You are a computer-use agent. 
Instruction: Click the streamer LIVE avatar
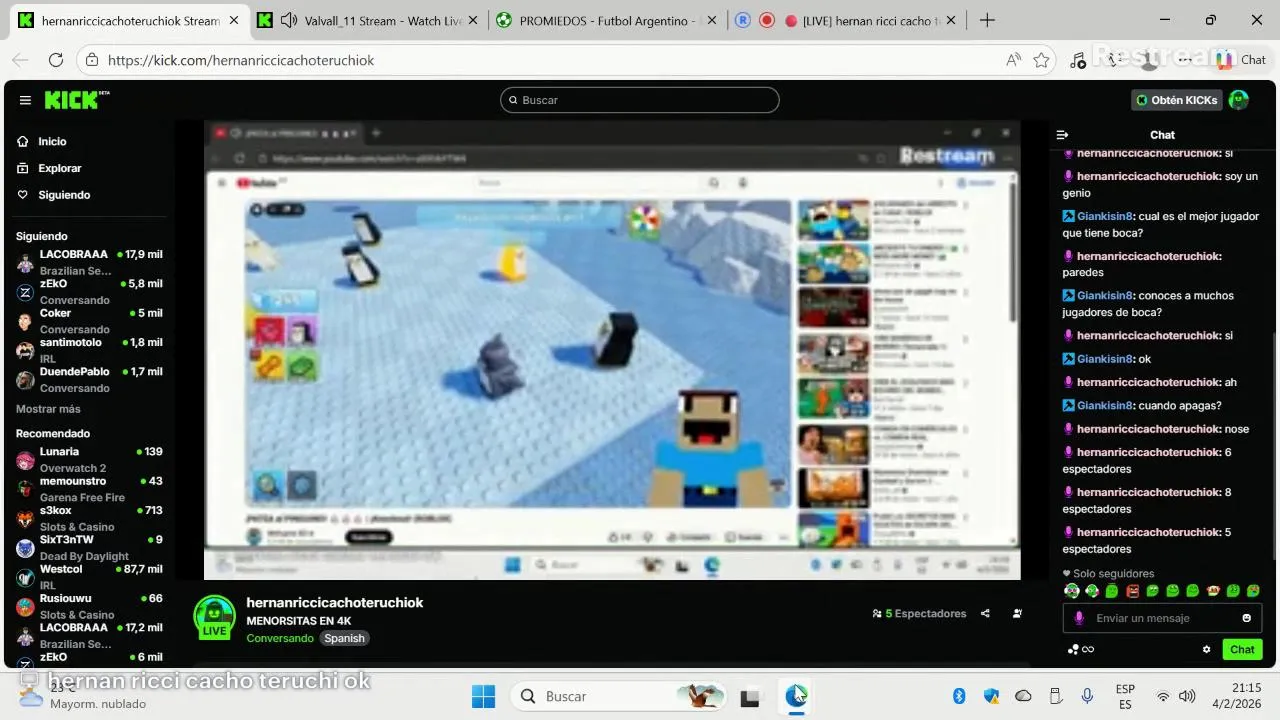pos(214,617)
